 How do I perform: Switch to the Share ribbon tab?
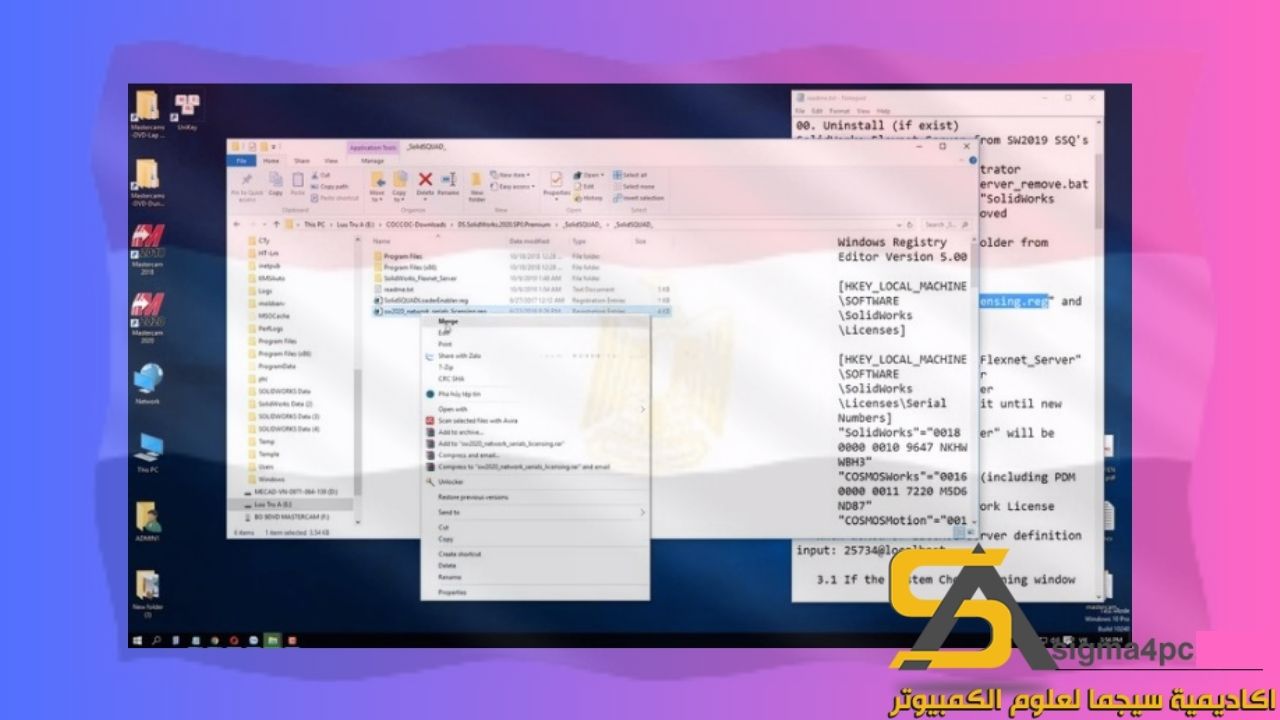[301, 160]
